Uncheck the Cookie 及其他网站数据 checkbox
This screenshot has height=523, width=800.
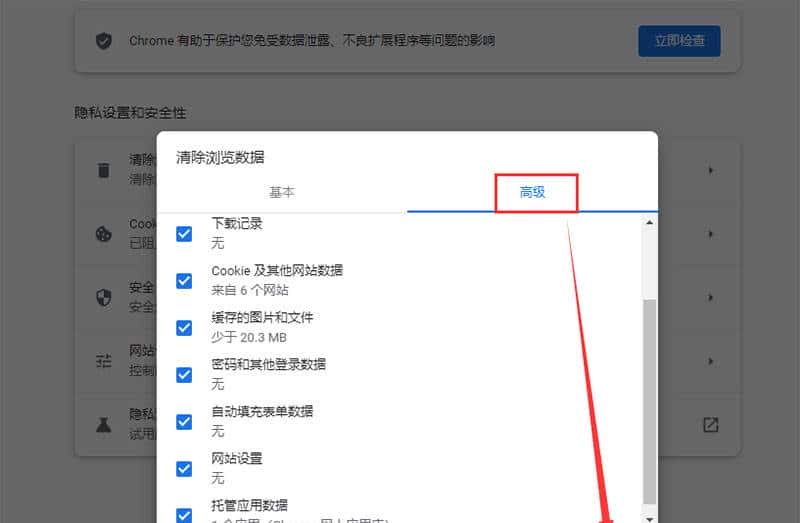[x=184, y=281]
